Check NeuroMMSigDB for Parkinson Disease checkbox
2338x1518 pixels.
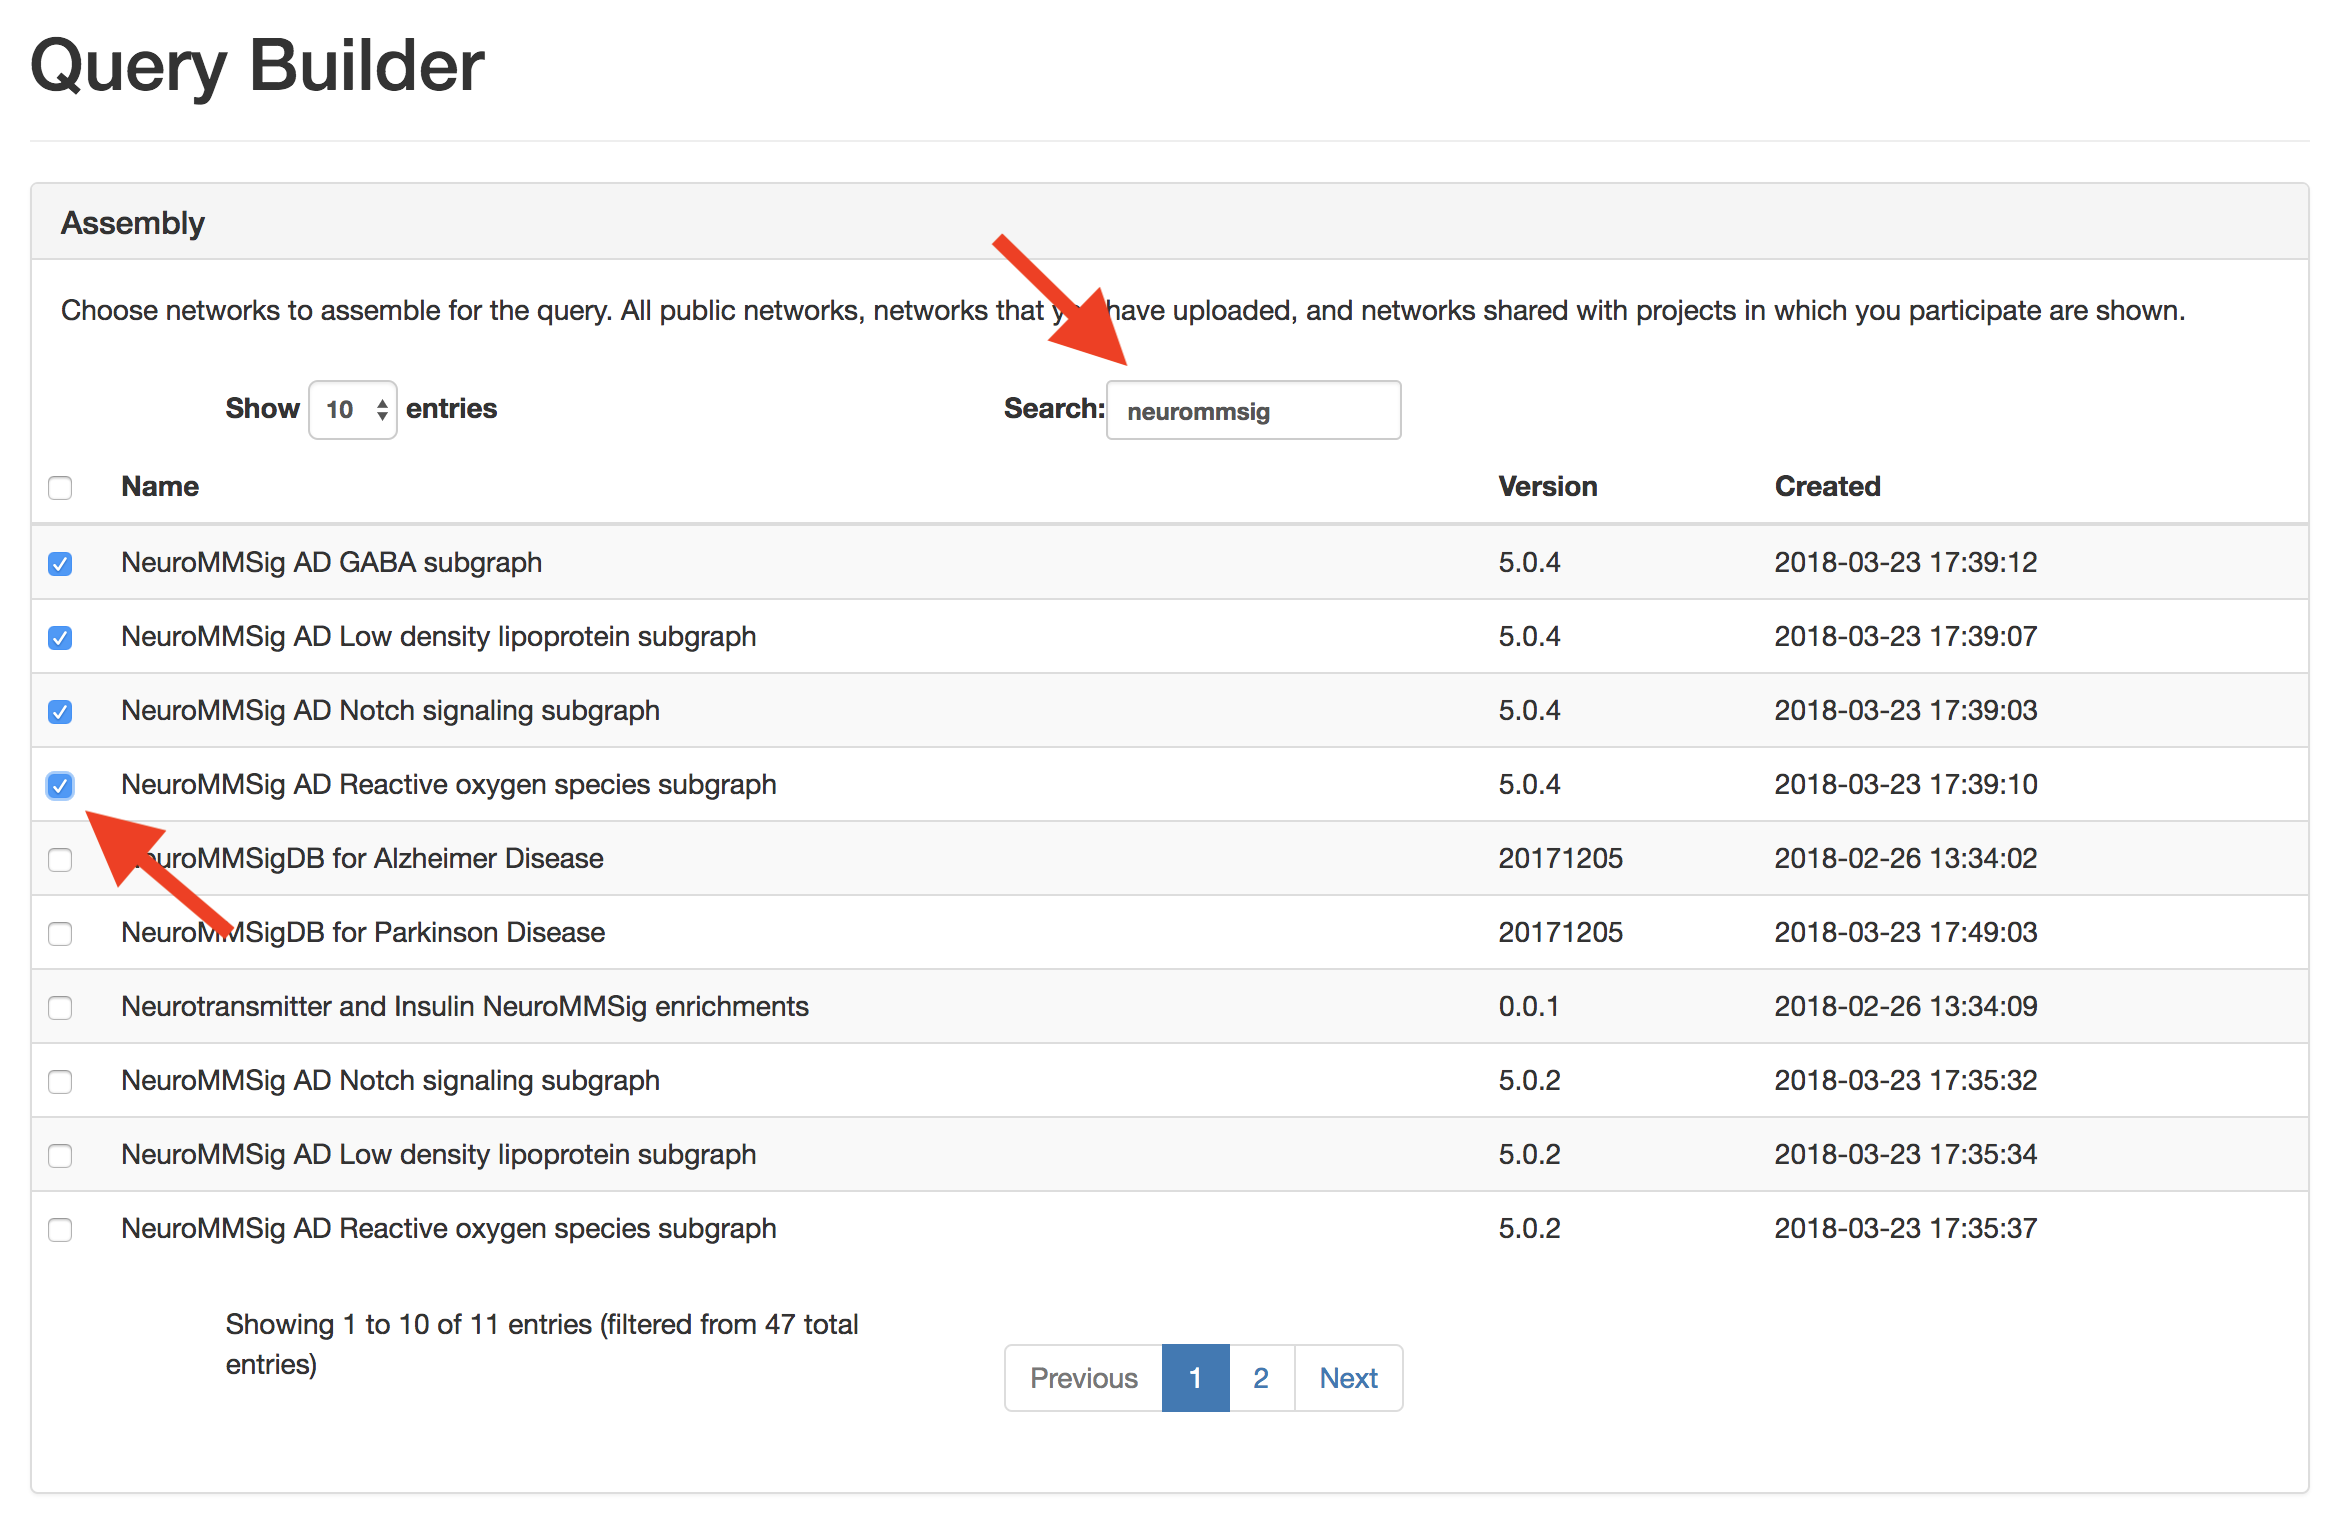tap(60, 934)
